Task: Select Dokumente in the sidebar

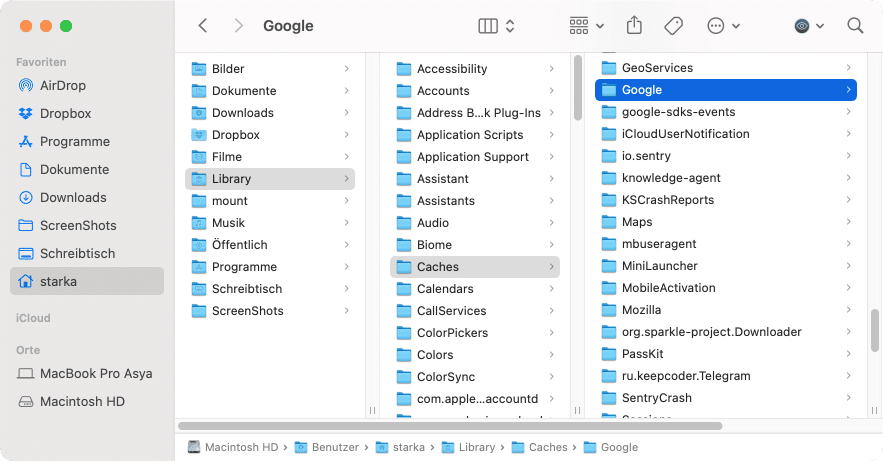Action: tap(87, 170)
